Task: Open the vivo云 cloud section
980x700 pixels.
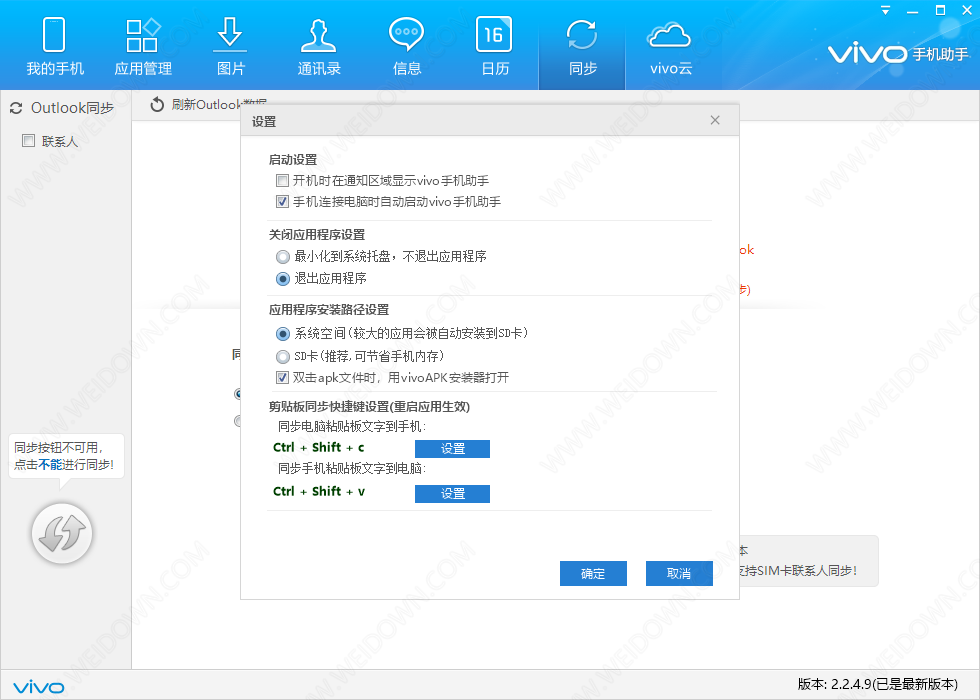Action: tap(670, 47)
